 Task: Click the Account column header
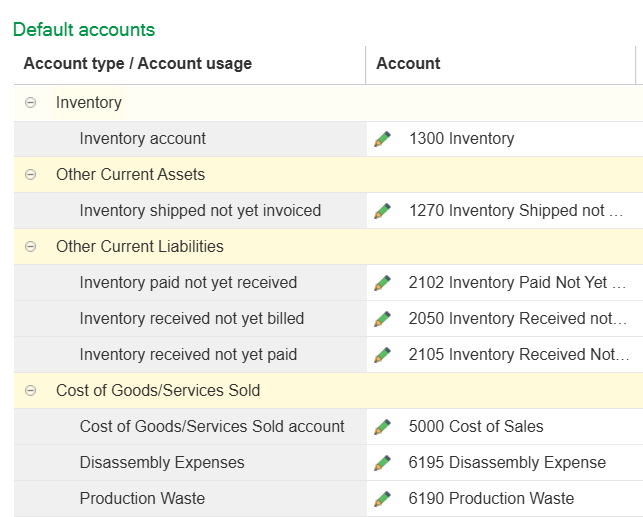click(x=408, y=64)
